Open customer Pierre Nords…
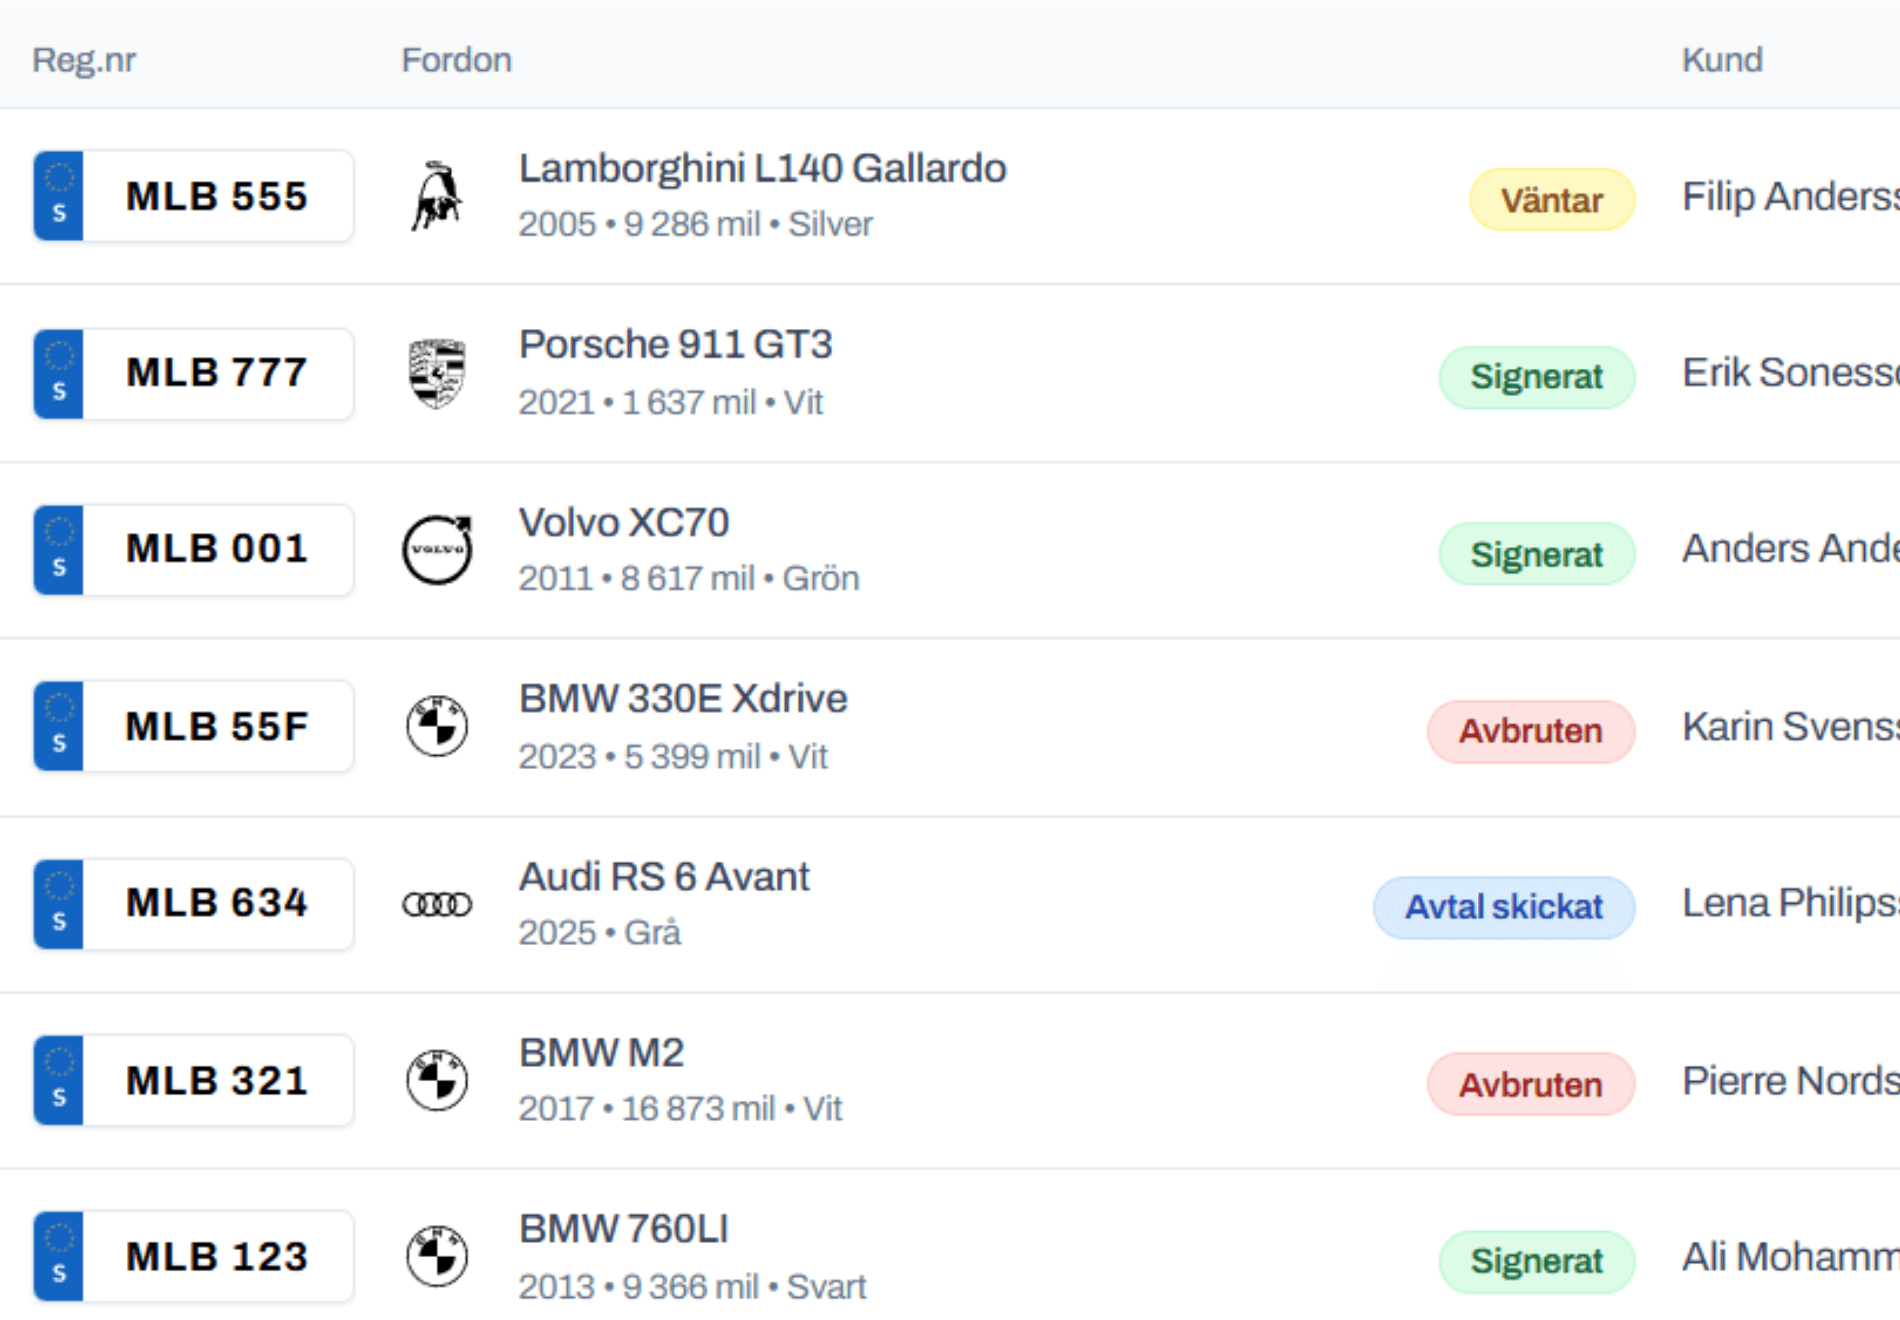This screenshot has width=1900, height=1320. (1791, 1080)
